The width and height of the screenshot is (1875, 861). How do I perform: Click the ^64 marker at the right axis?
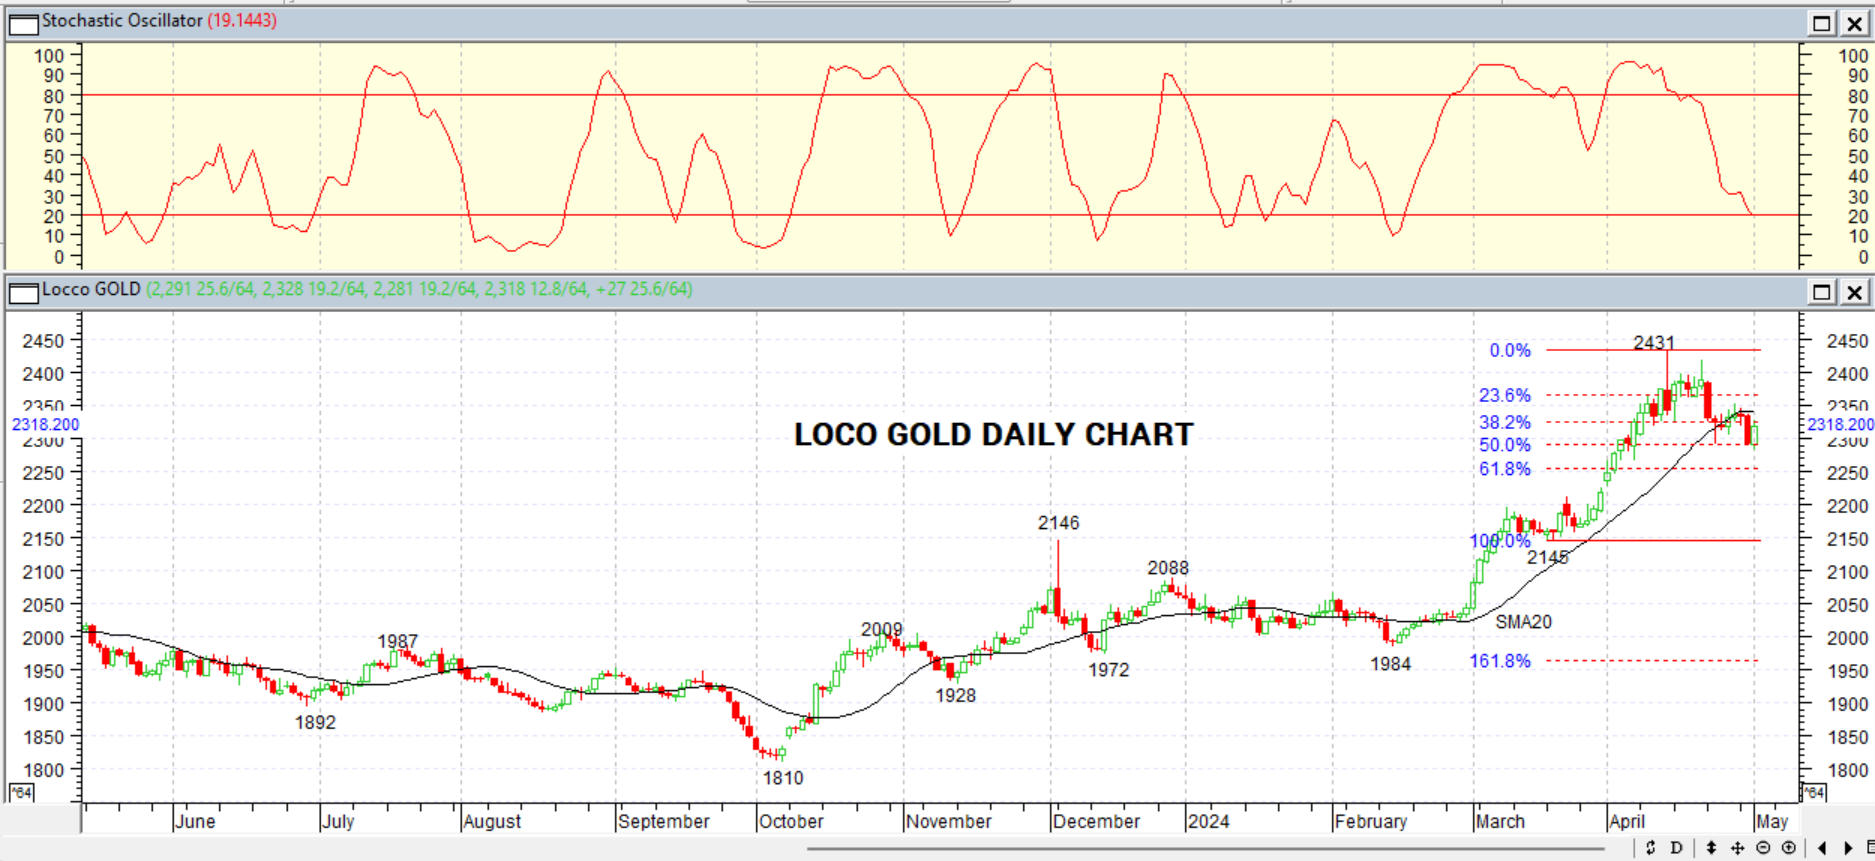pyautogui.click(x=1814, y=793)
